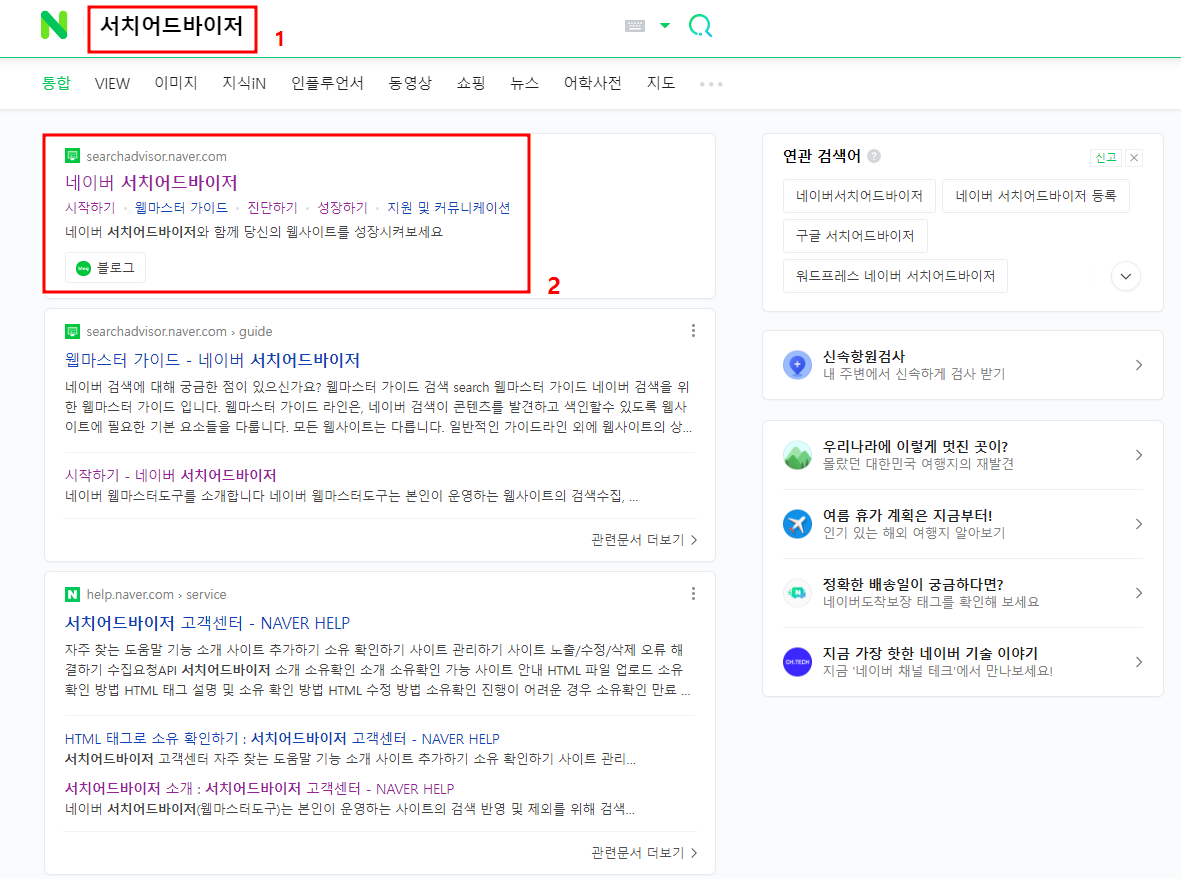Click the green search magnifier icon
Viewport: 1181px width, 879px height.
[700, 25]
